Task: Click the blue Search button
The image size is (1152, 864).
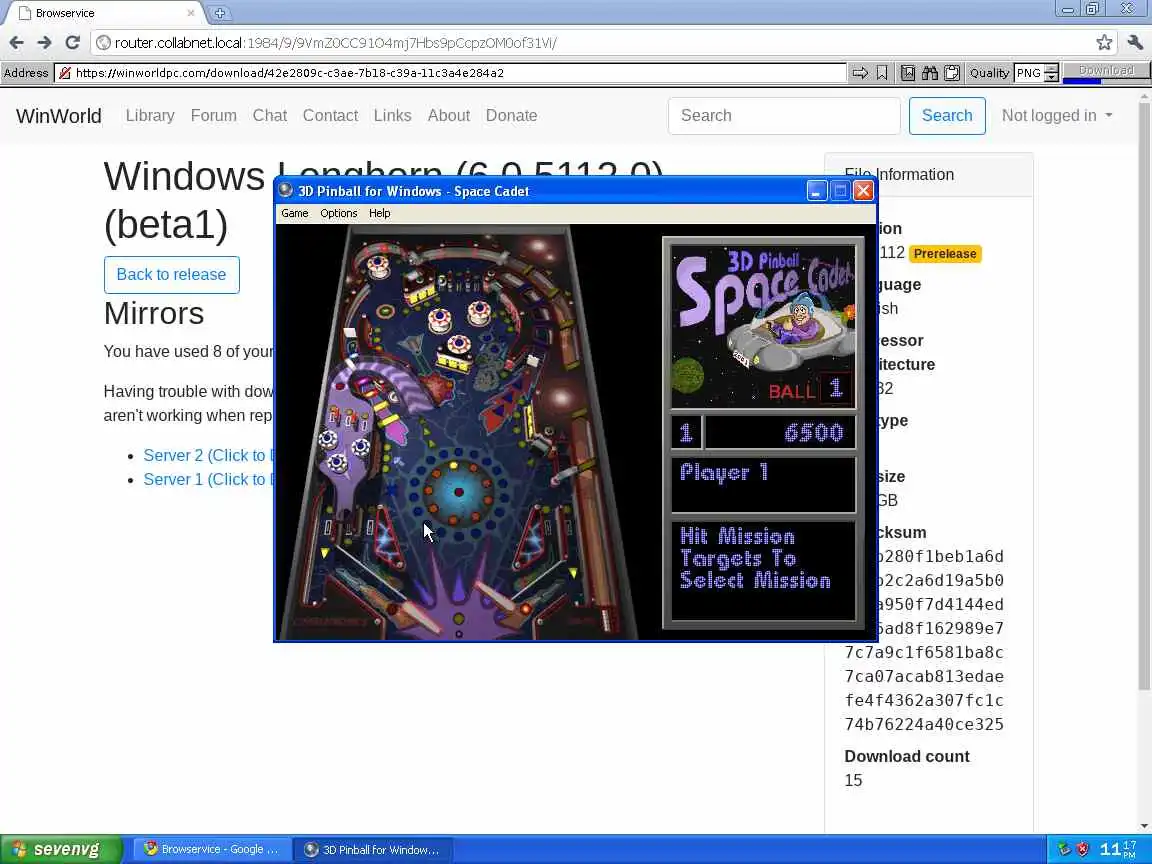Action: point(947,115)
